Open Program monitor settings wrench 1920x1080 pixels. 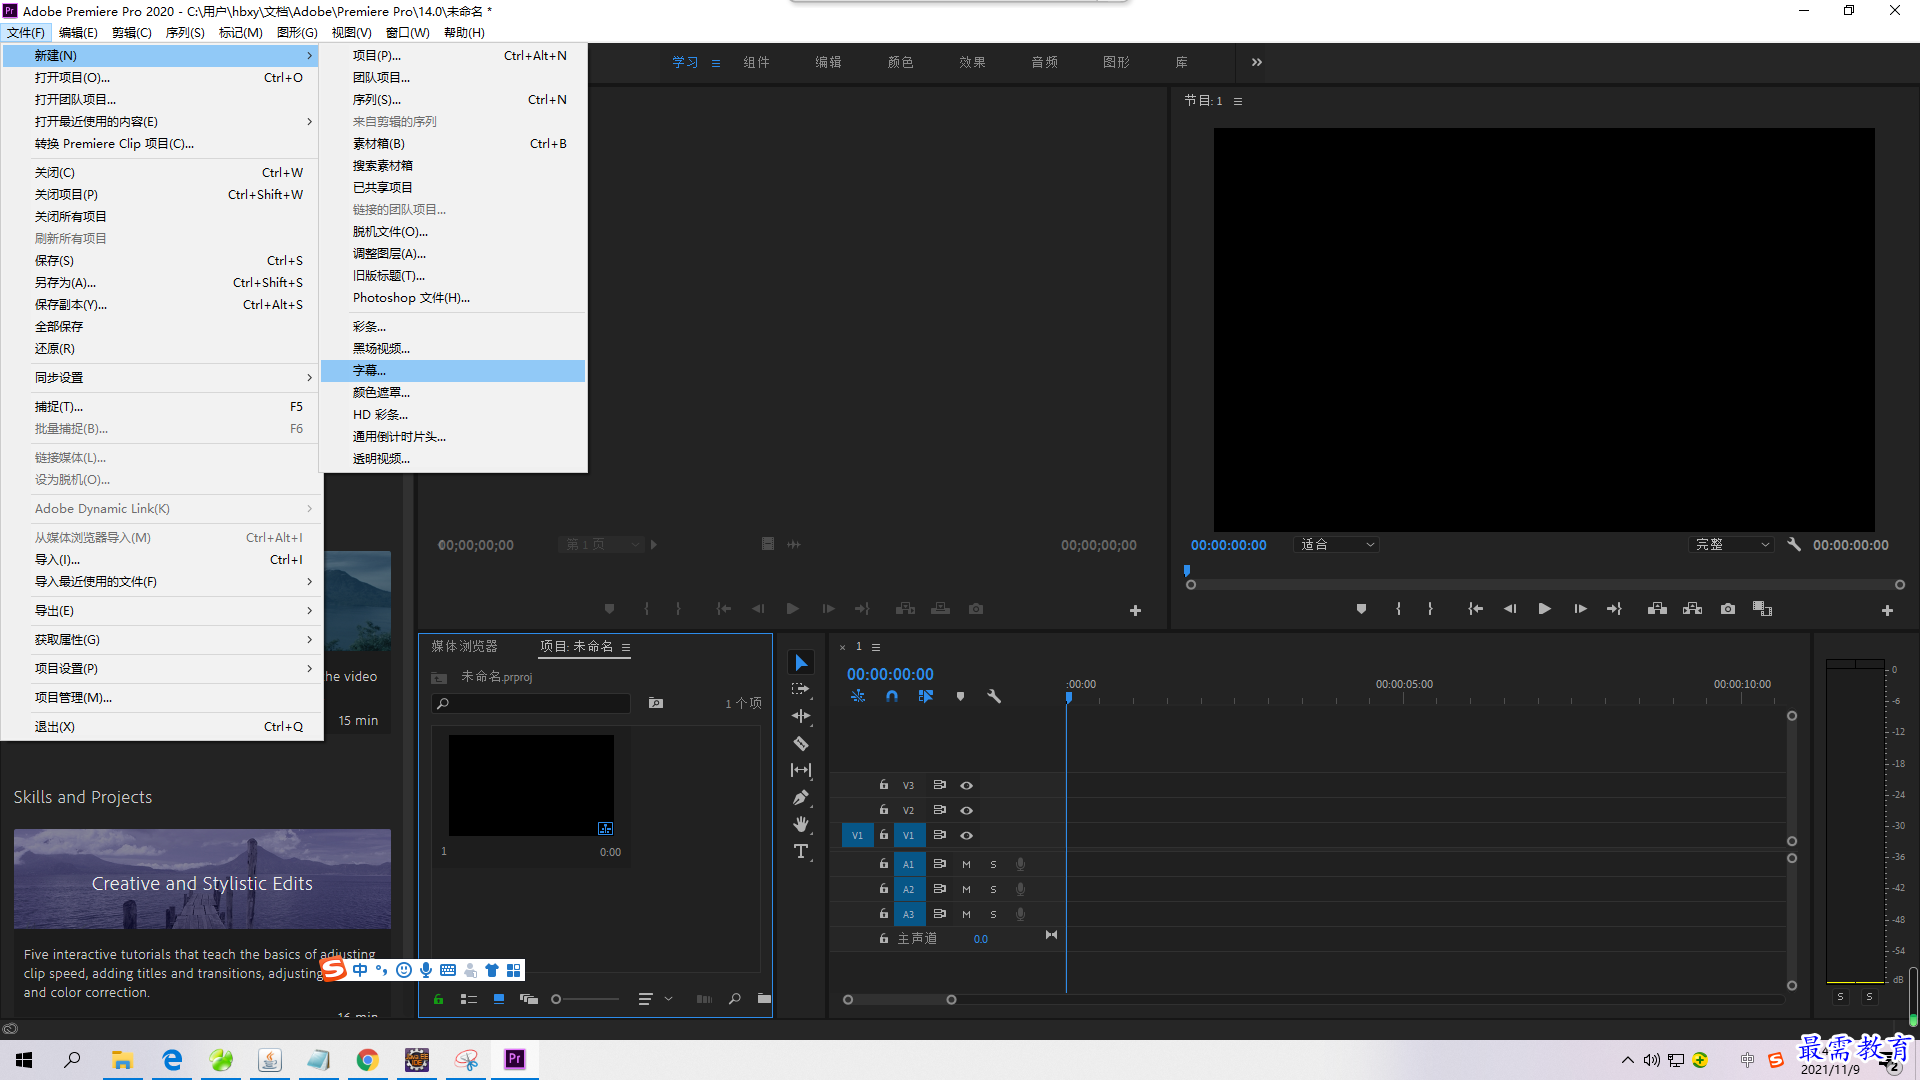coord(1794,545)
